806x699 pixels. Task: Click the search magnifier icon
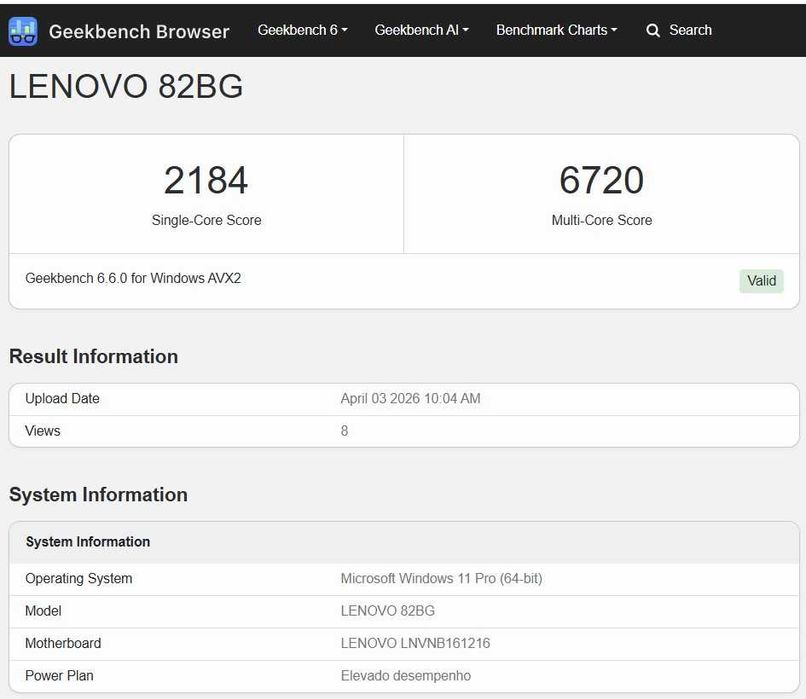click(x=653, y=30)
